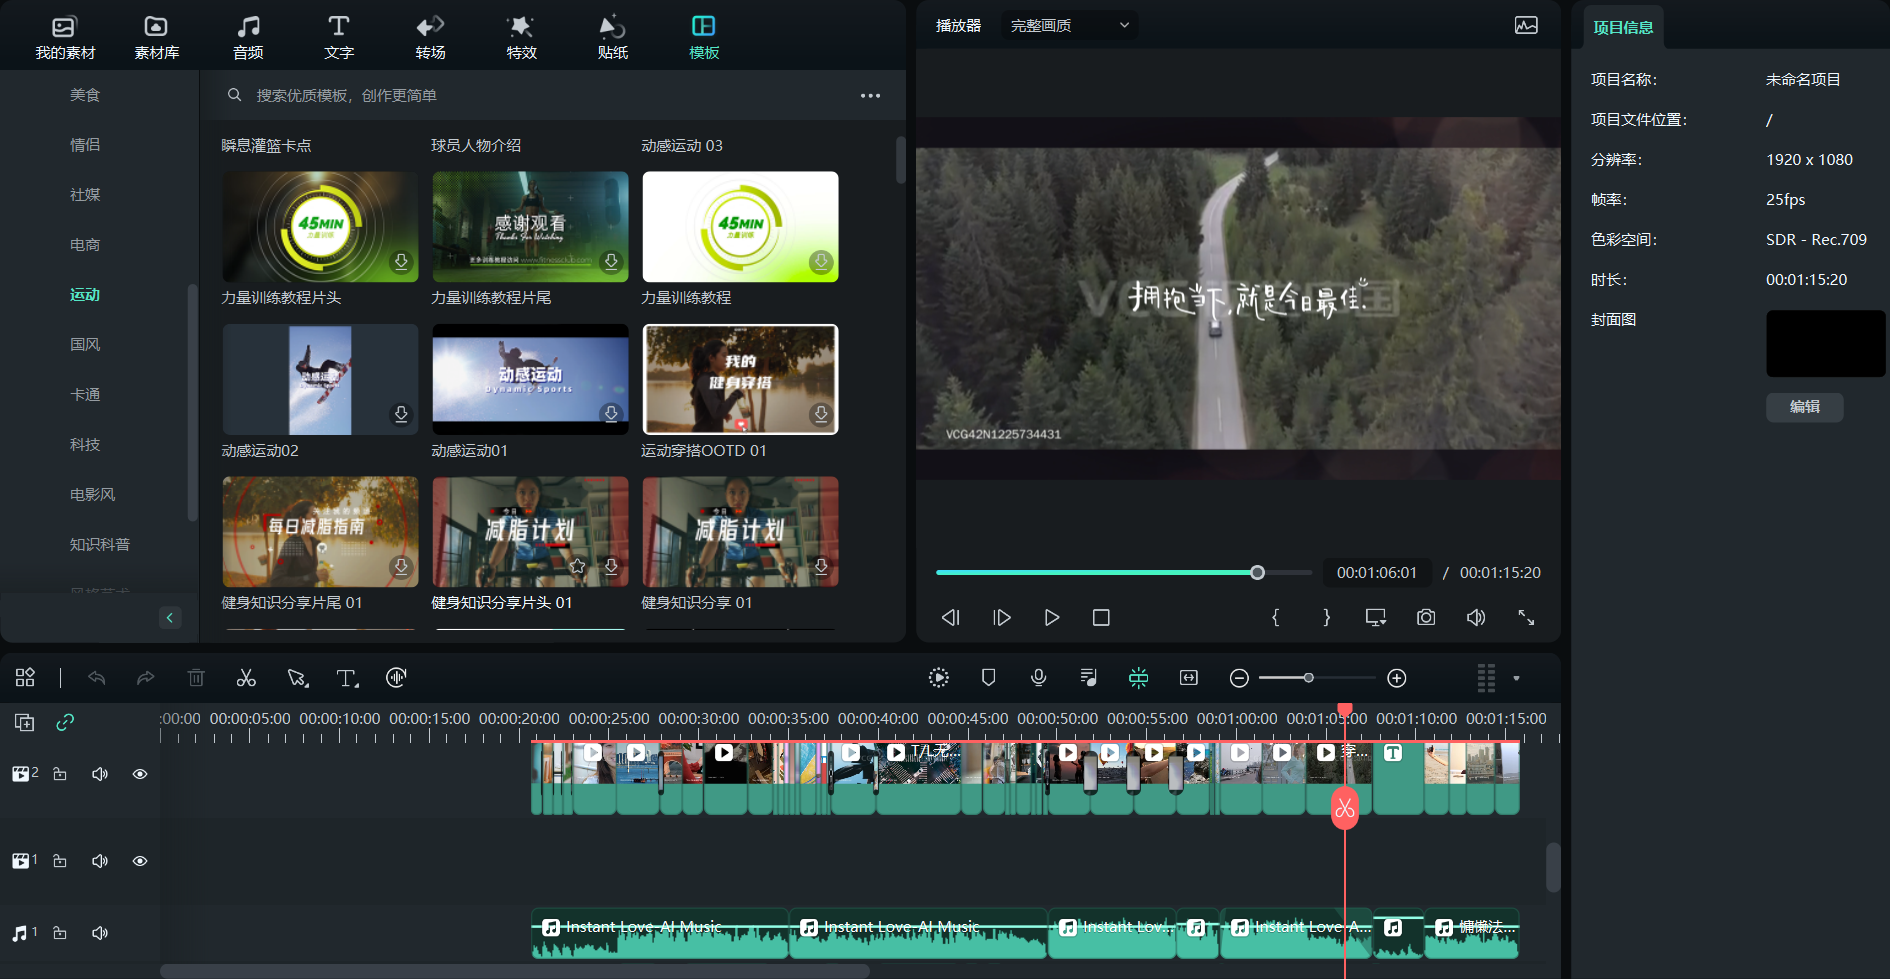
Task: Click the zoom in plus button
Action: [1397, 678]
